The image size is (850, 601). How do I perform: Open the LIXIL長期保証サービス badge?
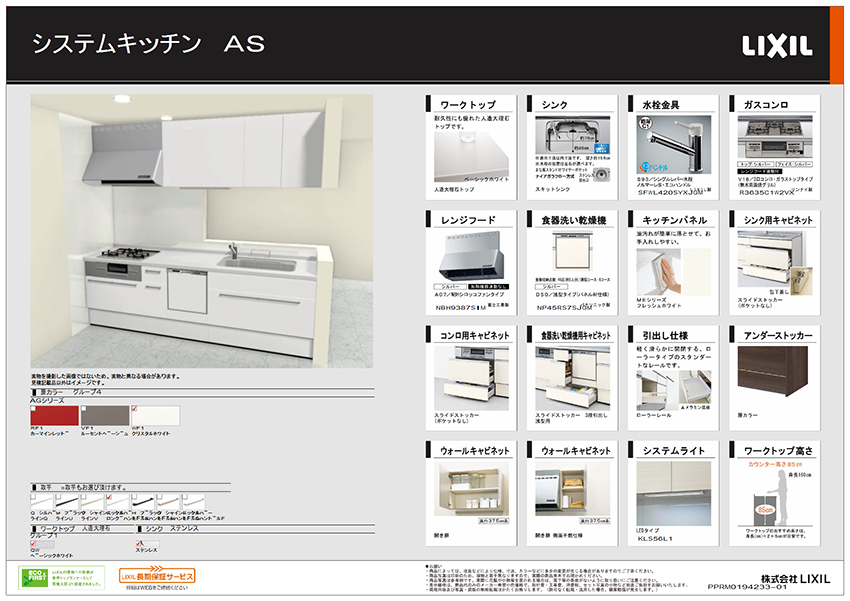point(157,575)
